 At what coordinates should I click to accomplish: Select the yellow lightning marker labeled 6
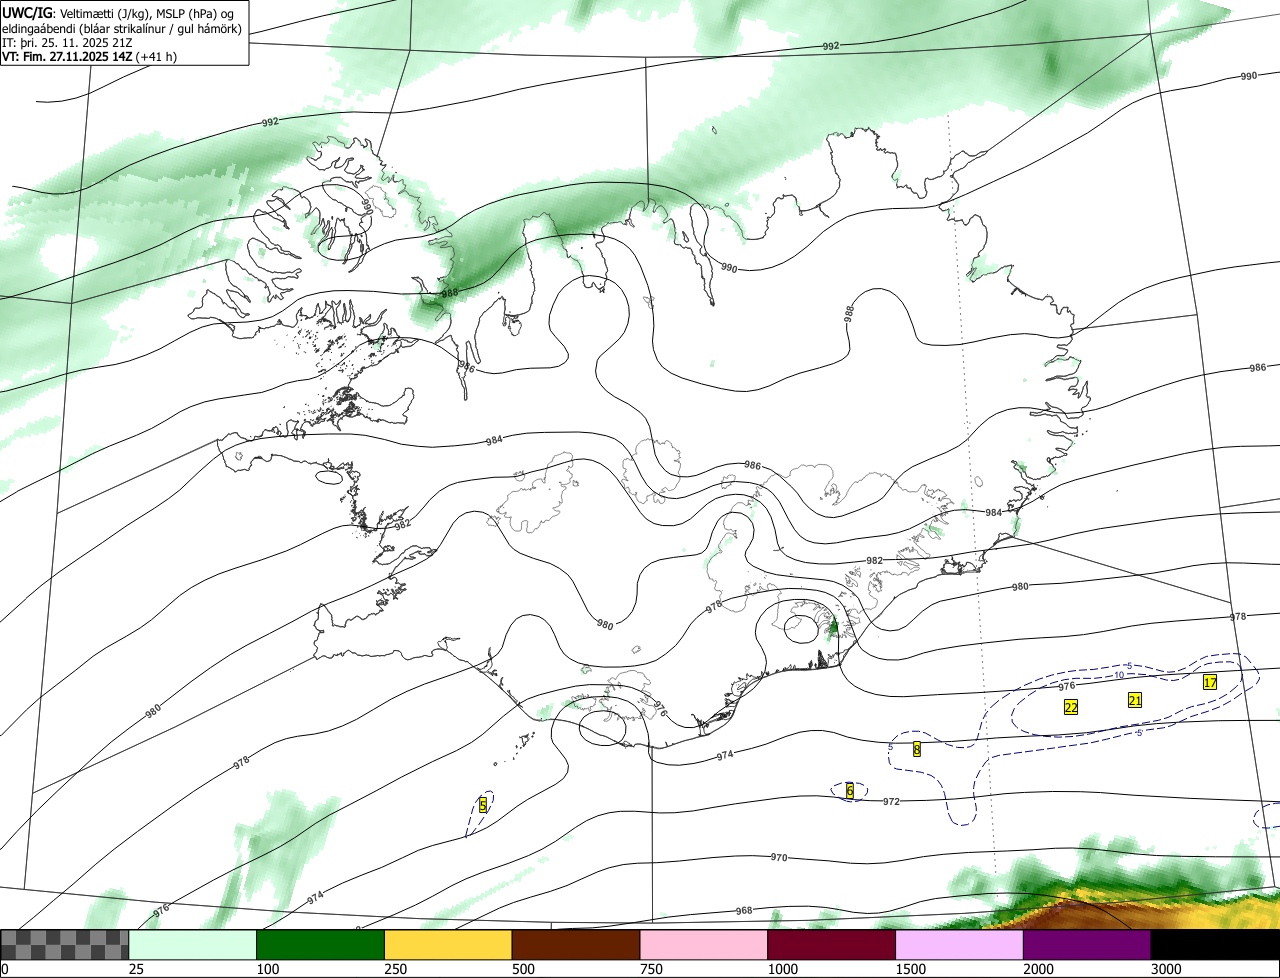pyautogui.click(x=850, y=790)
